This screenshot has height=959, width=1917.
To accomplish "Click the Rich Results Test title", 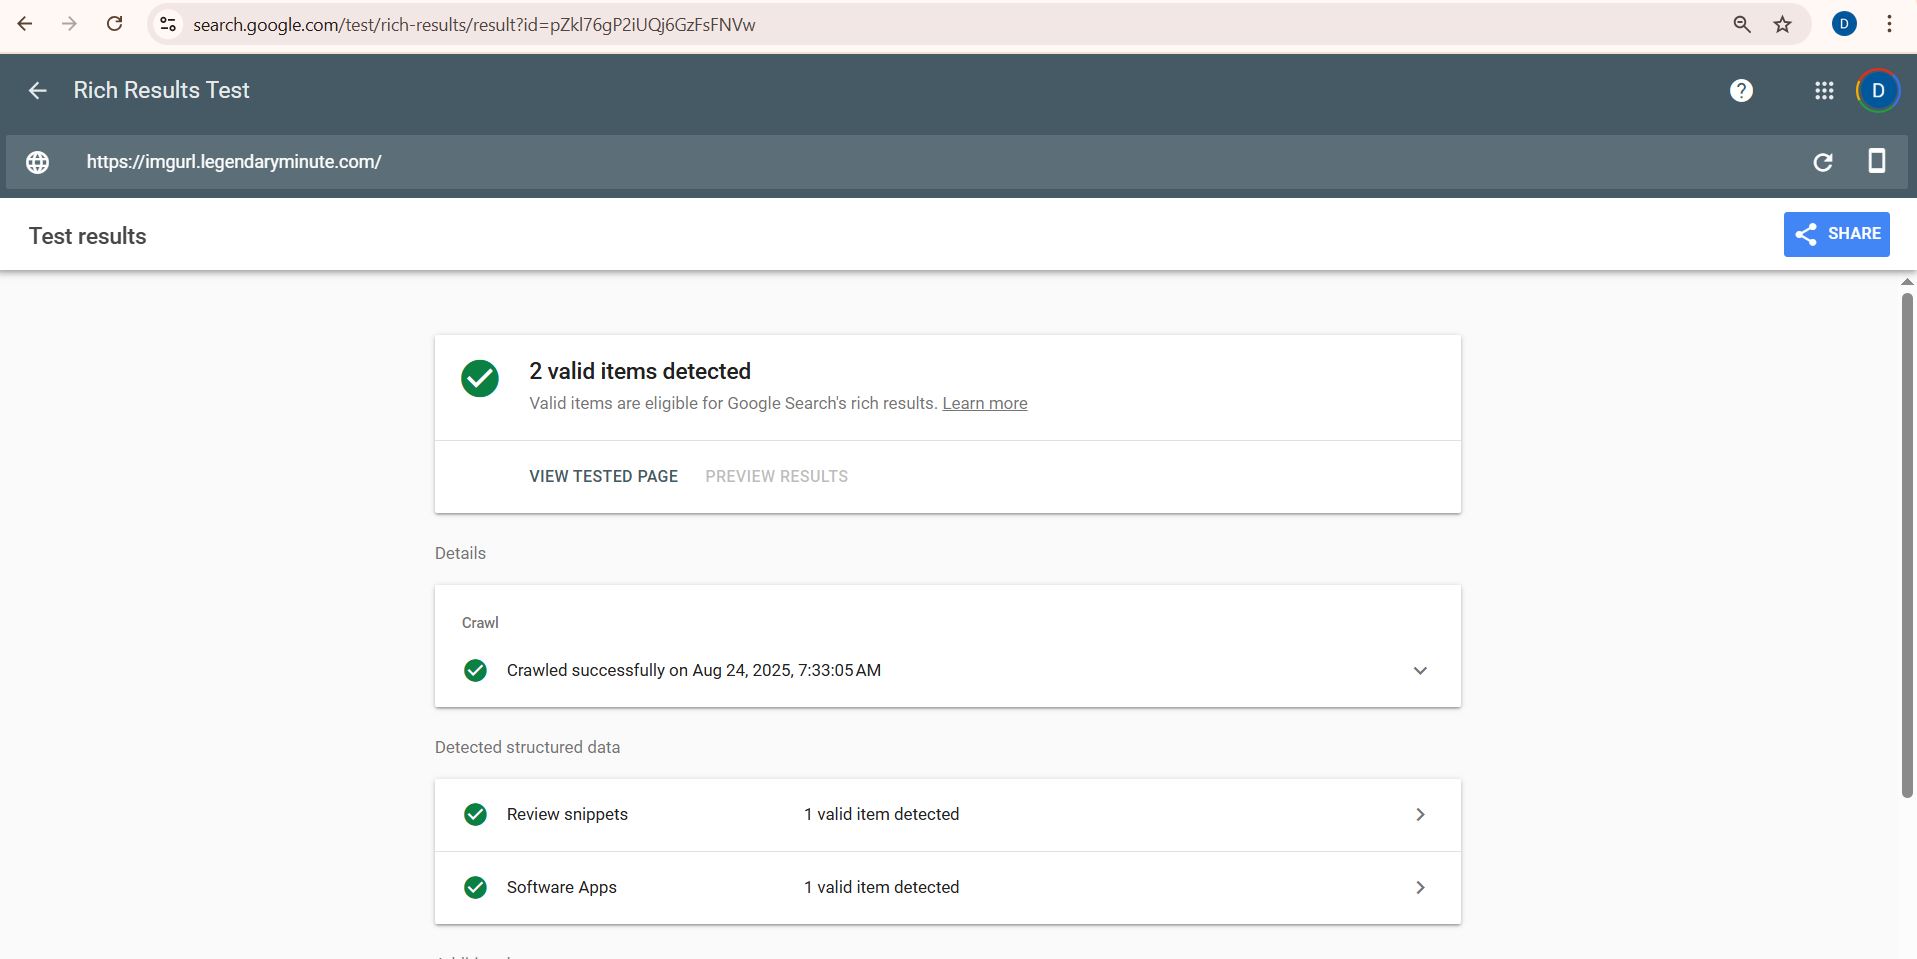I will (161, 90).
